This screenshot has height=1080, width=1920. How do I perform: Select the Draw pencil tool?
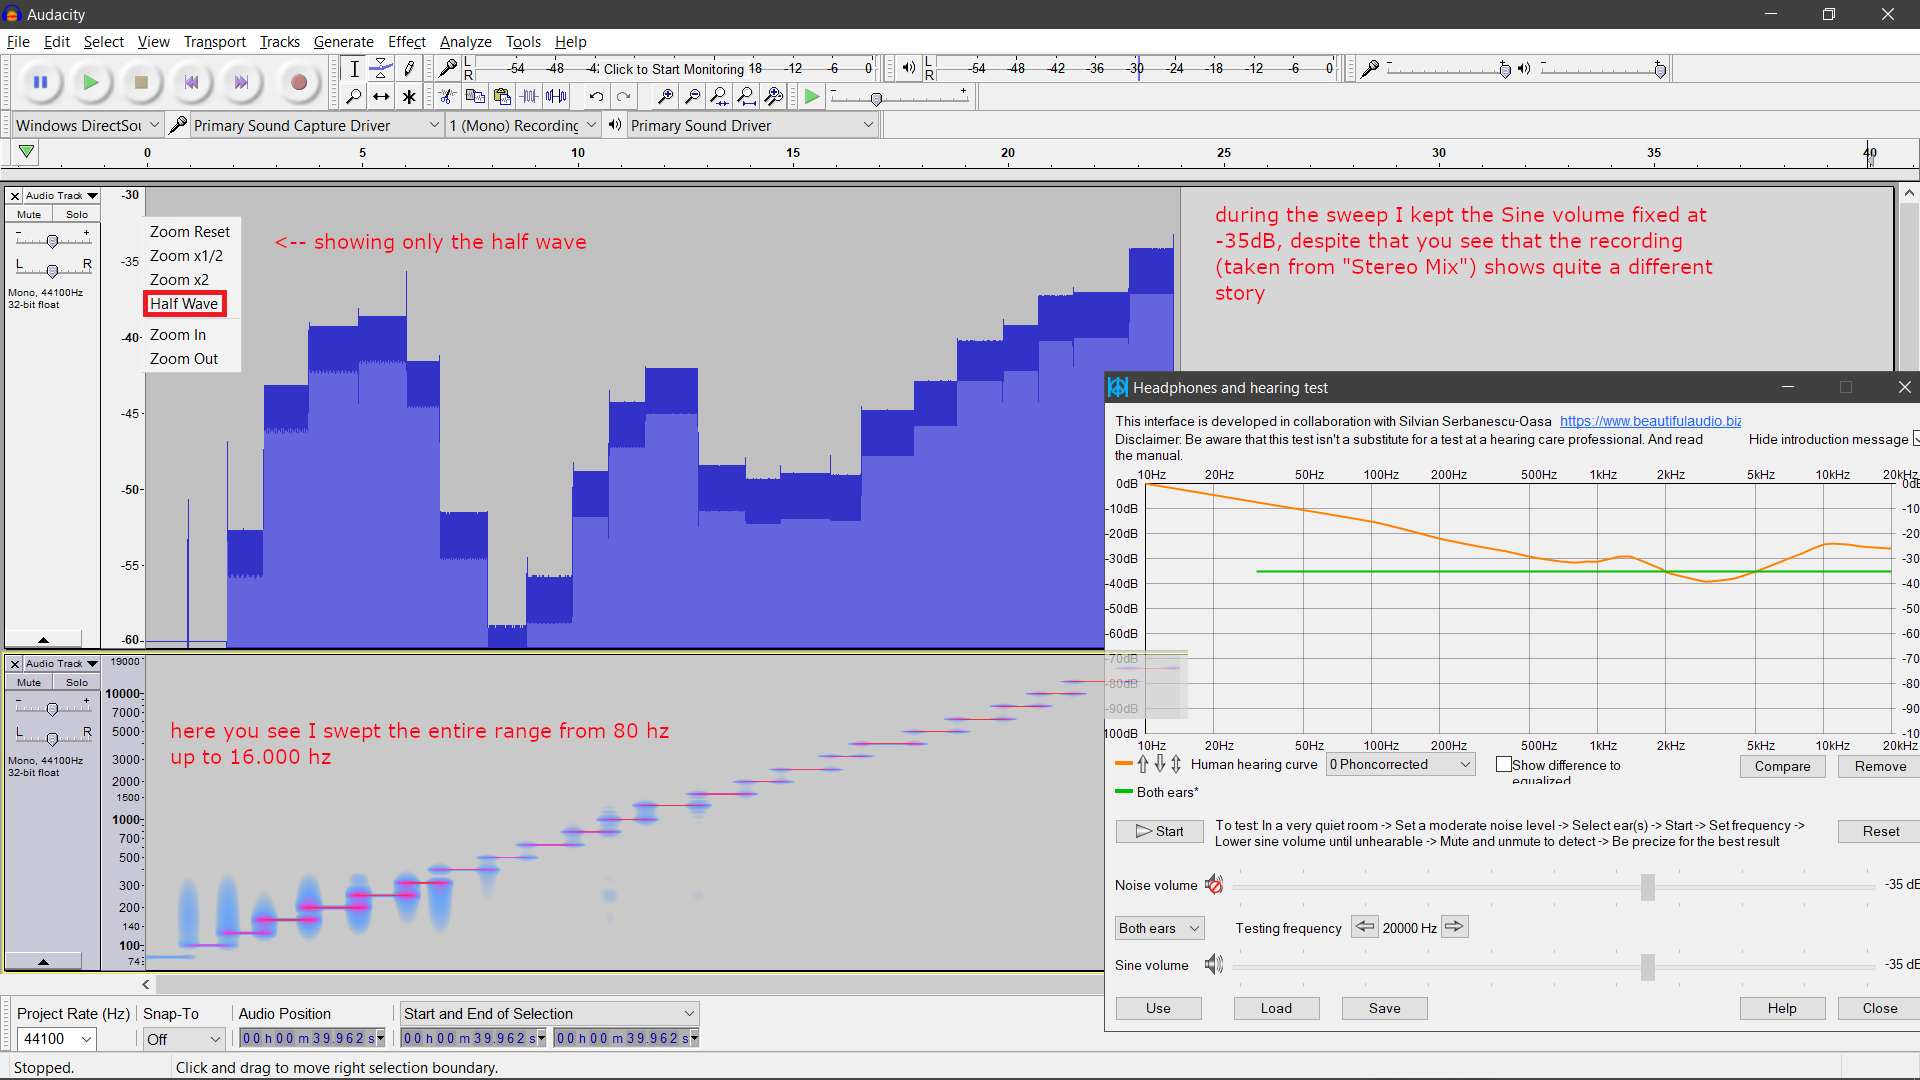tap(409, 69)
